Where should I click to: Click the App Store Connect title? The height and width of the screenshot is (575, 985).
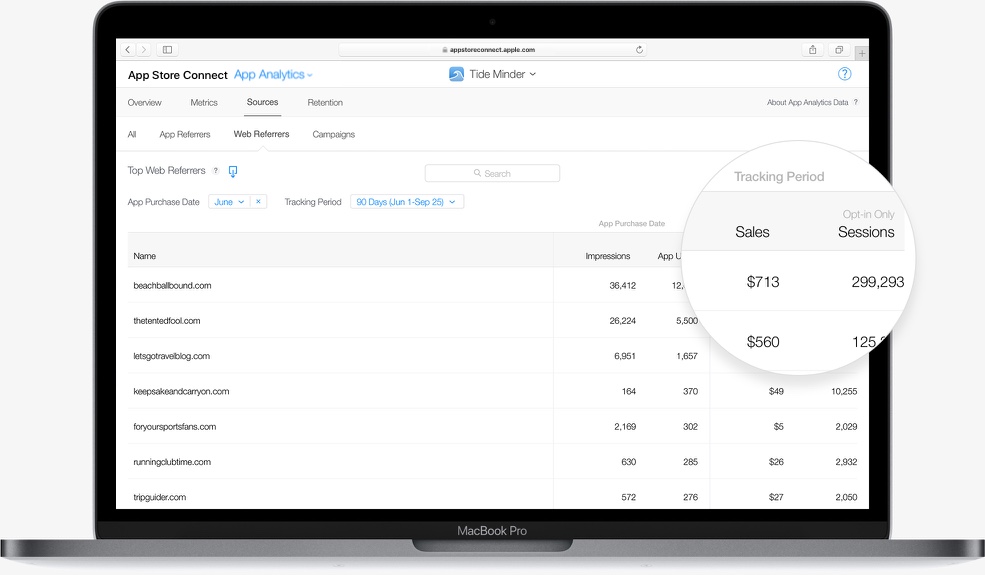tap(178, 75)
